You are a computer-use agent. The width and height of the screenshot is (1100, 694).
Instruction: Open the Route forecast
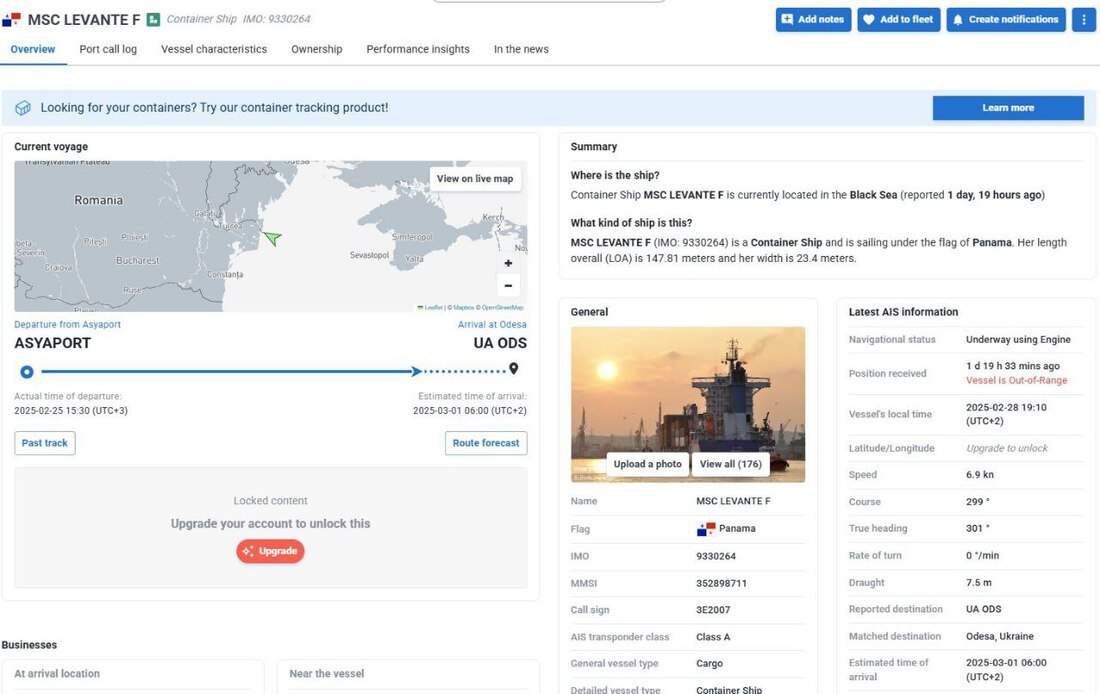(x=485, y=443)
